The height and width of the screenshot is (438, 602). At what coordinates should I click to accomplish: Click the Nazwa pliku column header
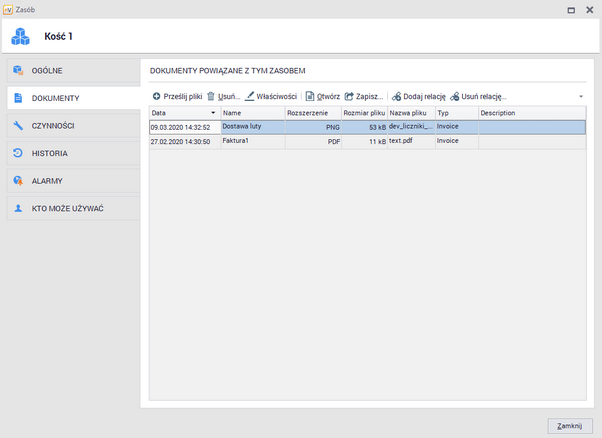pos(409,113)
